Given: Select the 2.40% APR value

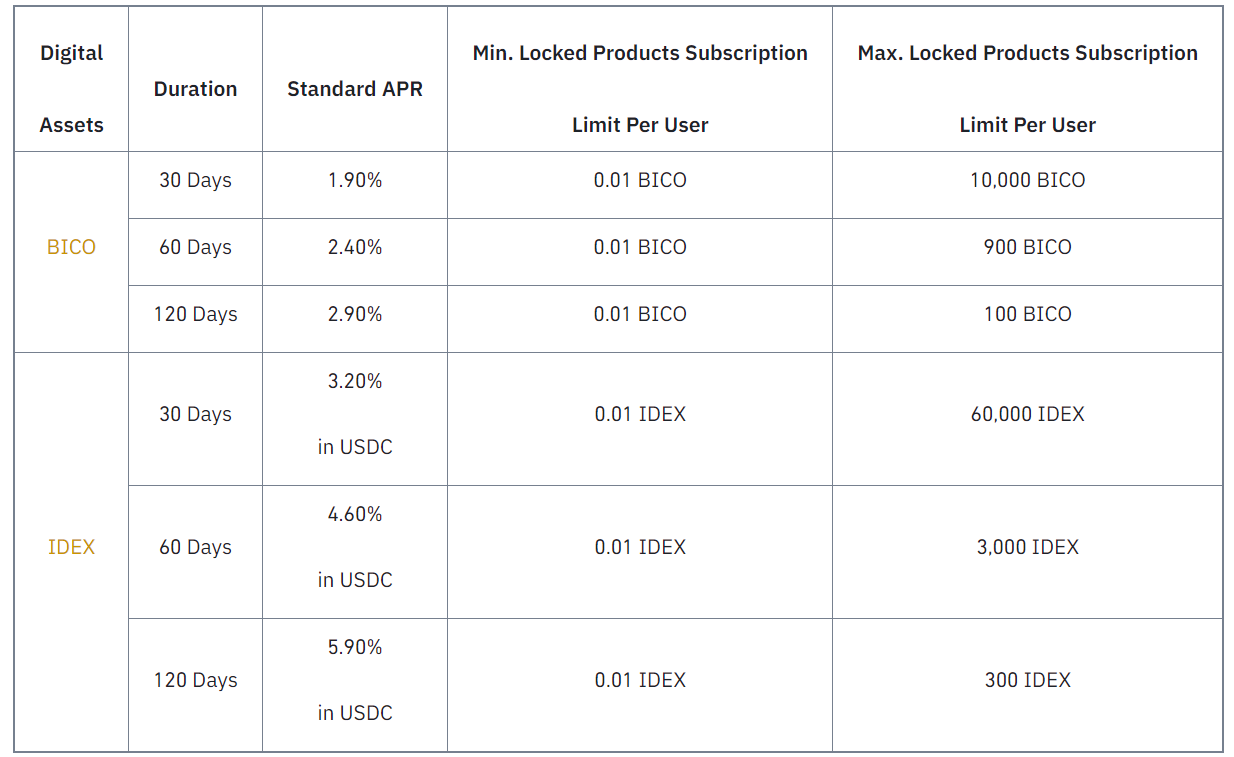Looking at the screenshot, I should 355,247.
